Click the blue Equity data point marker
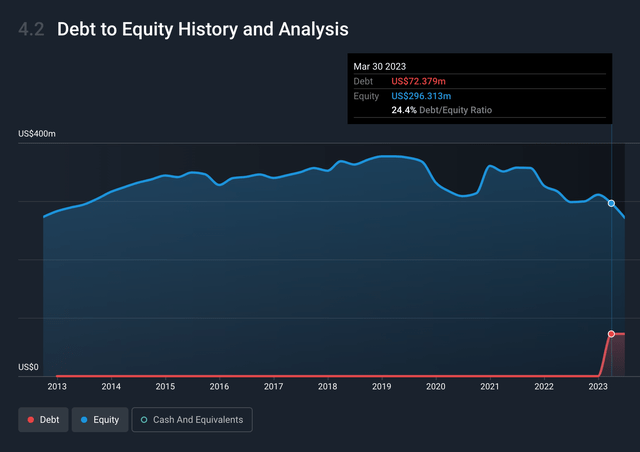This screenshot has height=452, width=640. click(611, 203)
